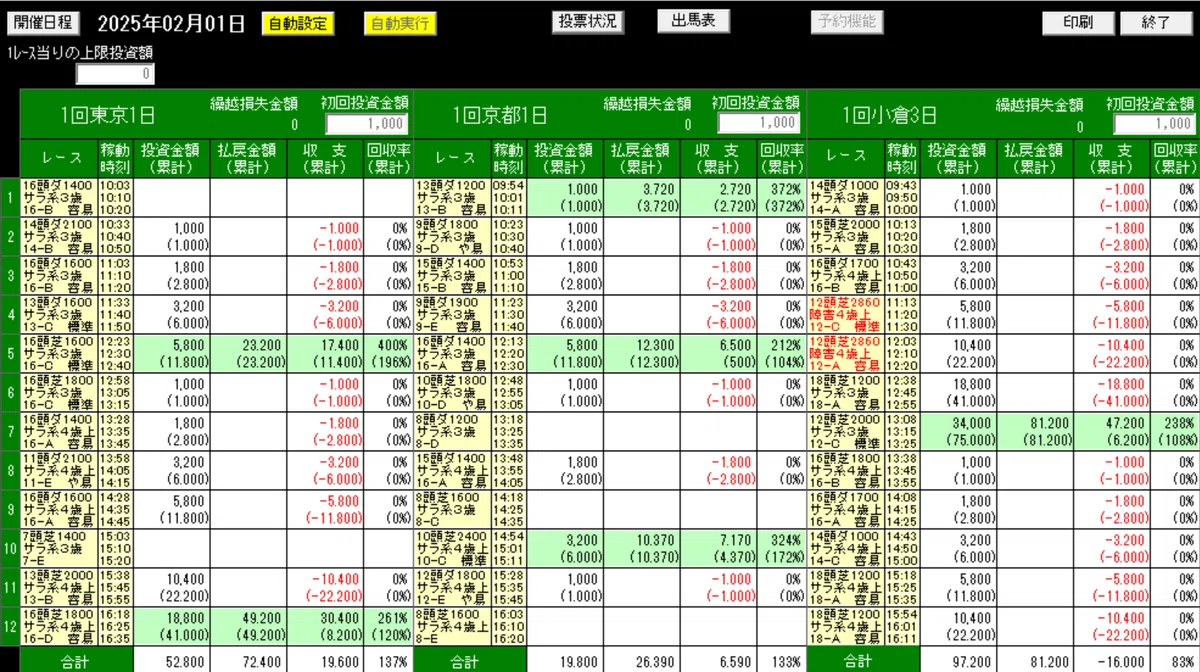This screenshot has height=672, width=1200.
Task: Click the yellow 自動設定 button
Action: tap(298, 23)
